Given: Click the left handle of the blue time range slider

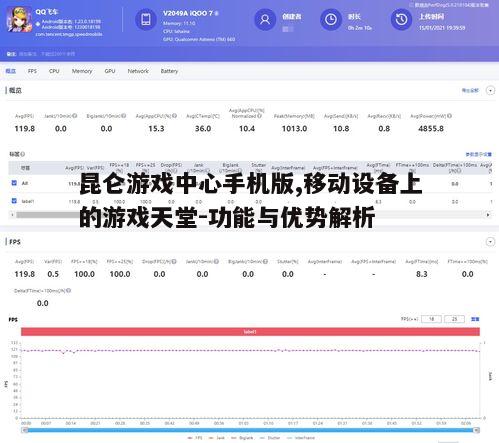Looking at the screenshot, I should tap(24, 430).
